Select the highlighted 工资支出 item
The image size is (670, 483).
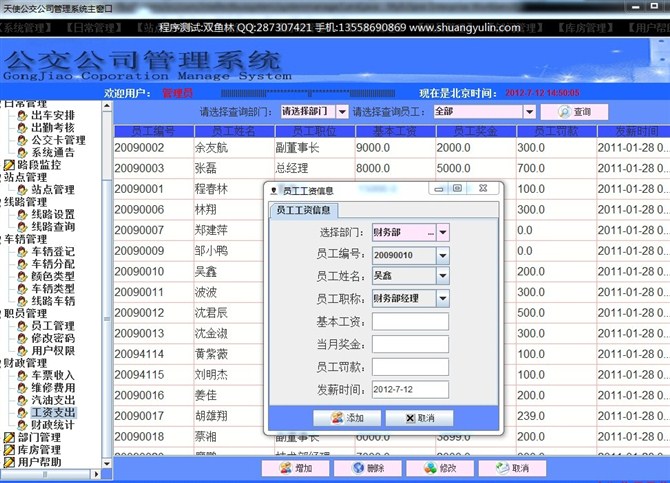point(53,412)
